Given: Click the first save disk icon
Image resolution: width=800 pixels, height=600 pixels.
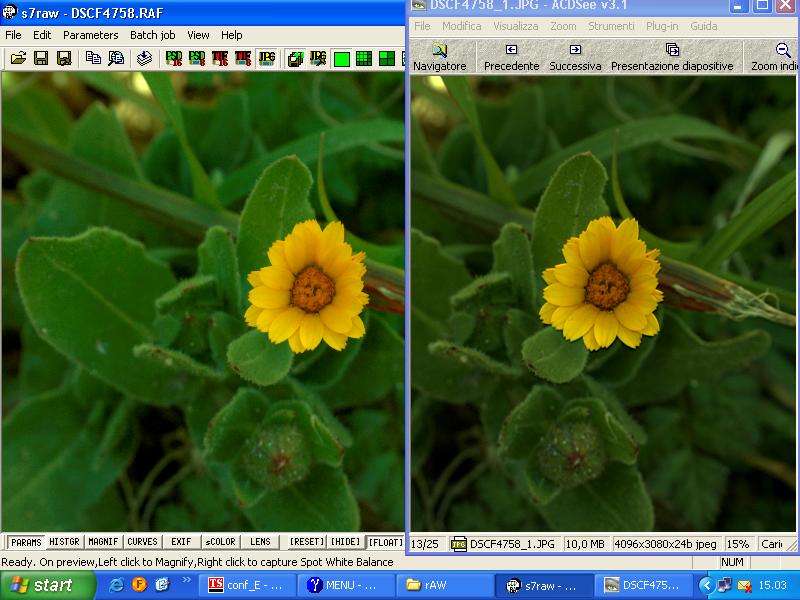Looking at the screenshot, I should point(41,59).
